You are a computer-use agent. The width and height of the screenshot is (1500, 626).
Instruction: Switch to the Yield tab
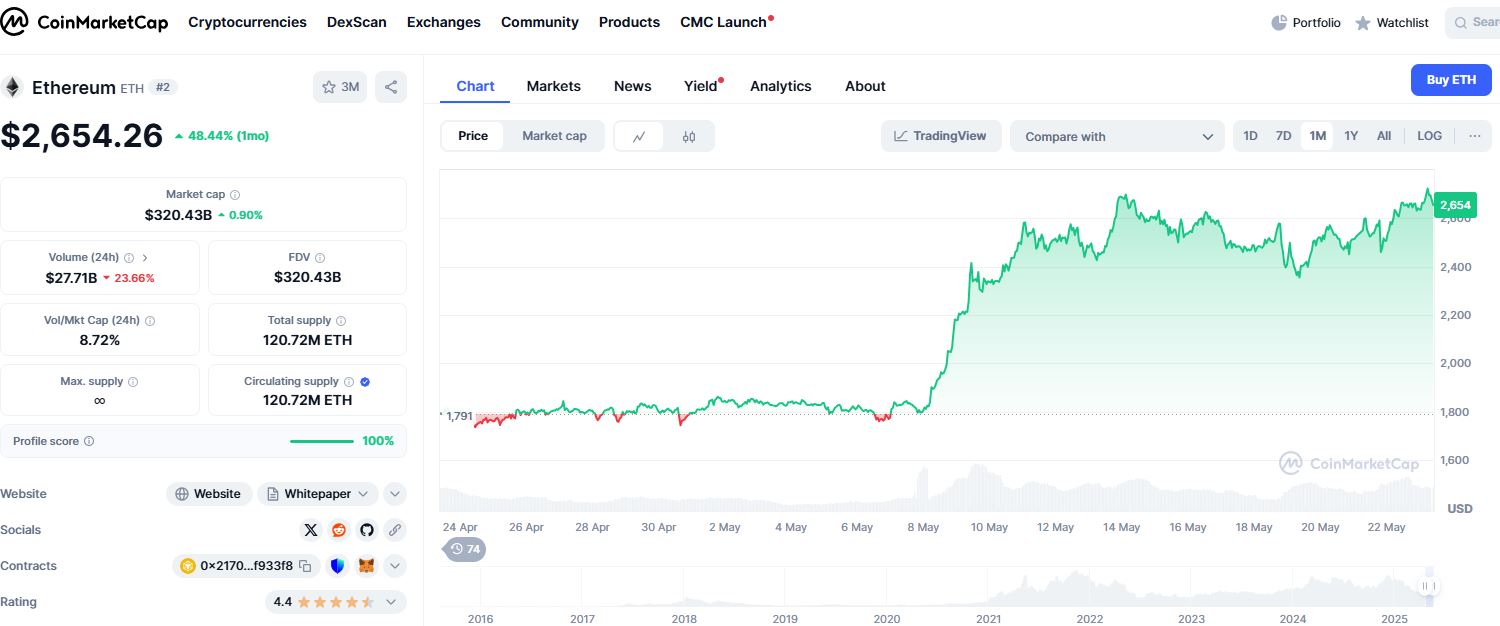coord(702,86)
